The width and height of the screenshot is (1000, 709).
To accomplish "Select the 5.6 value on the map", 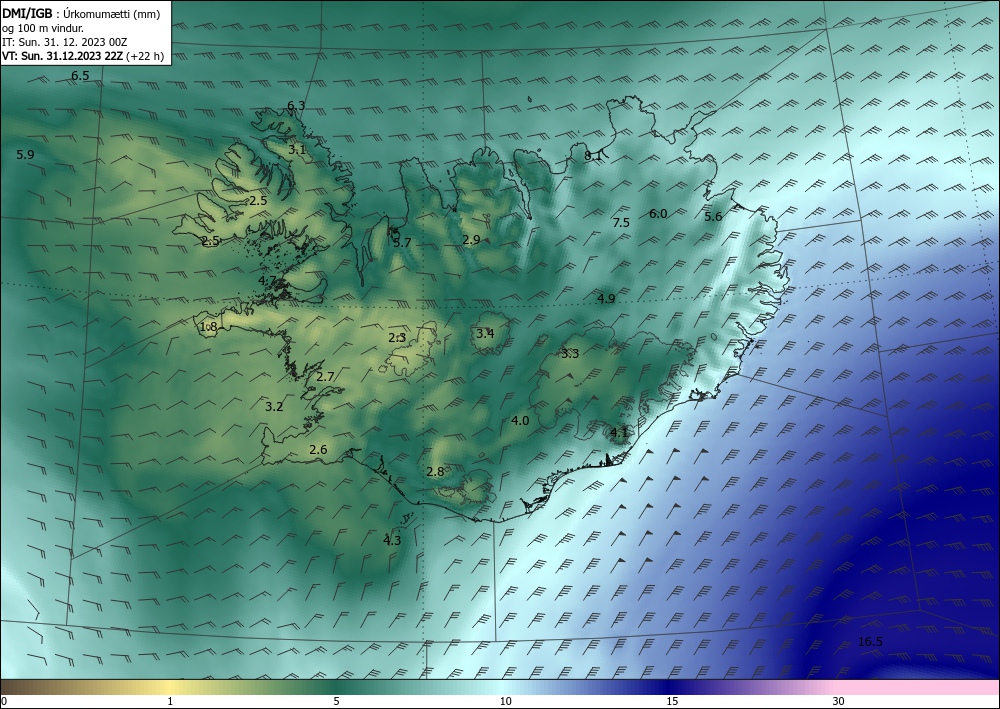I will pyautogui.click(x=713, y=217).
